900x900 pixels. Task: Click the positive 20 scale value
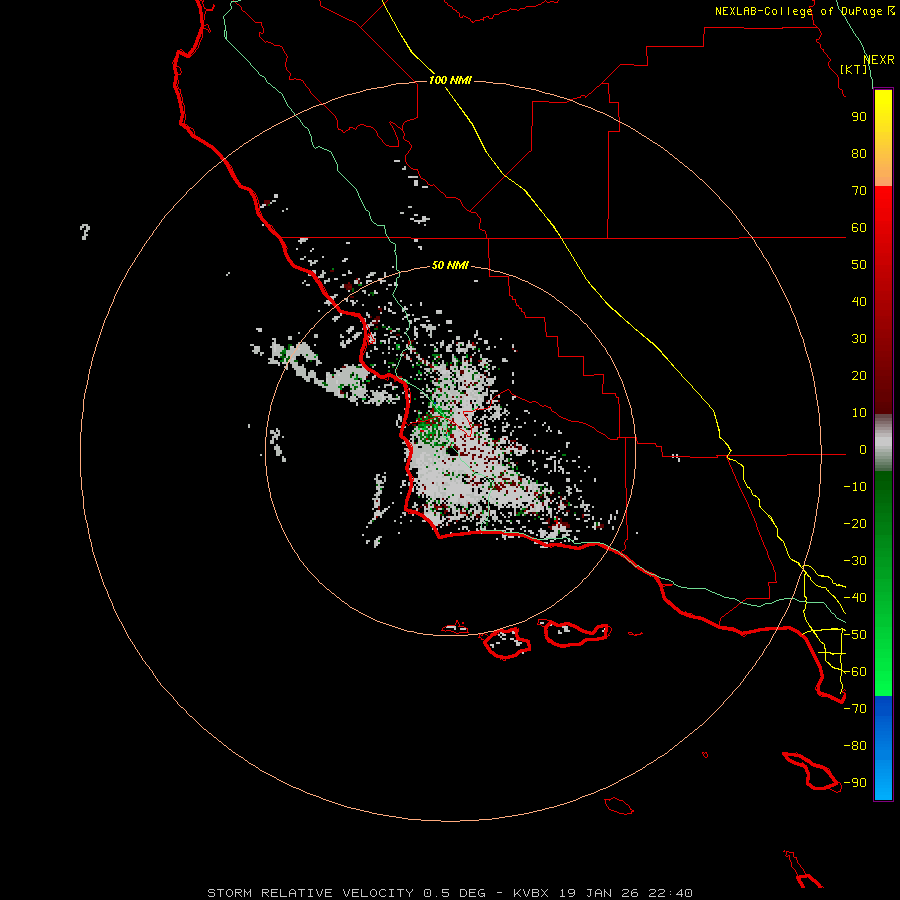click(859, 376)
